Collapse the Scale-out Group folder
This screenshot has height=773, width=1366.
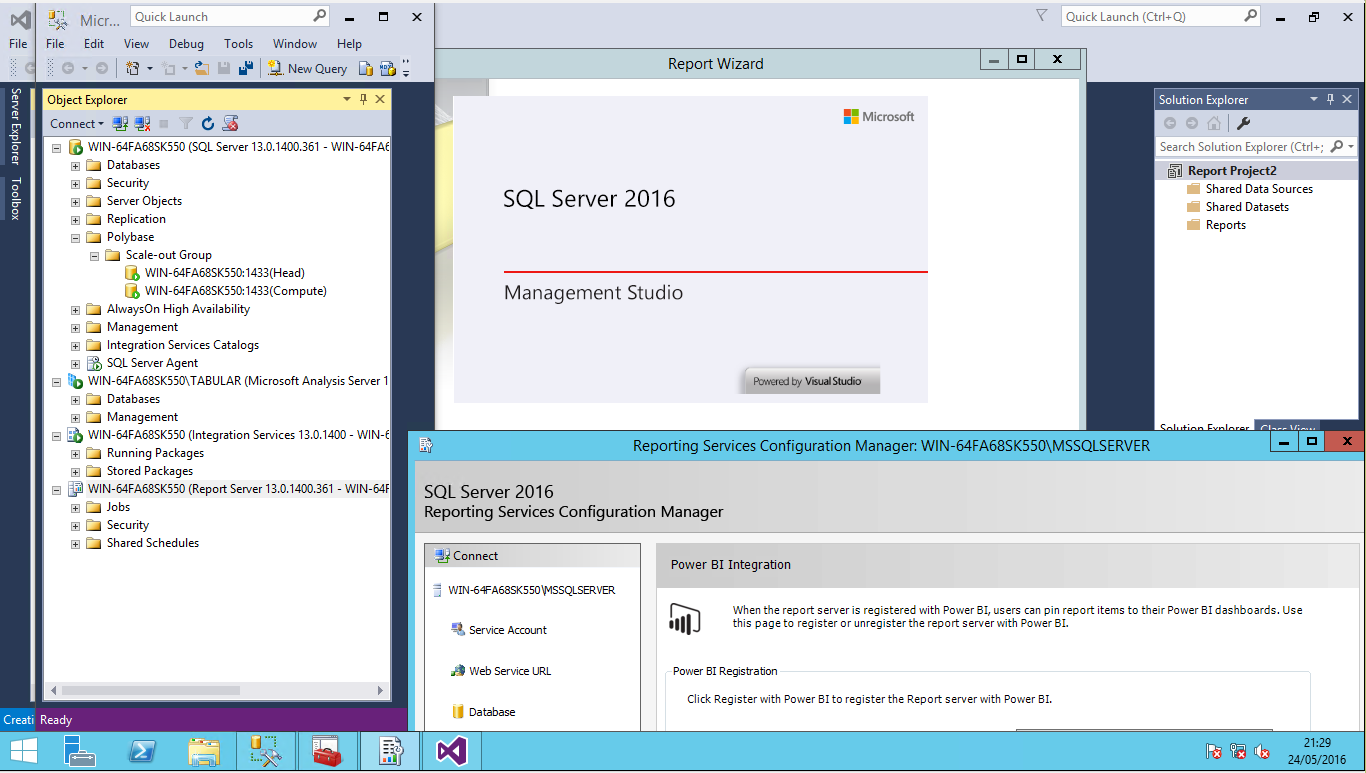(x=94, y=256)
